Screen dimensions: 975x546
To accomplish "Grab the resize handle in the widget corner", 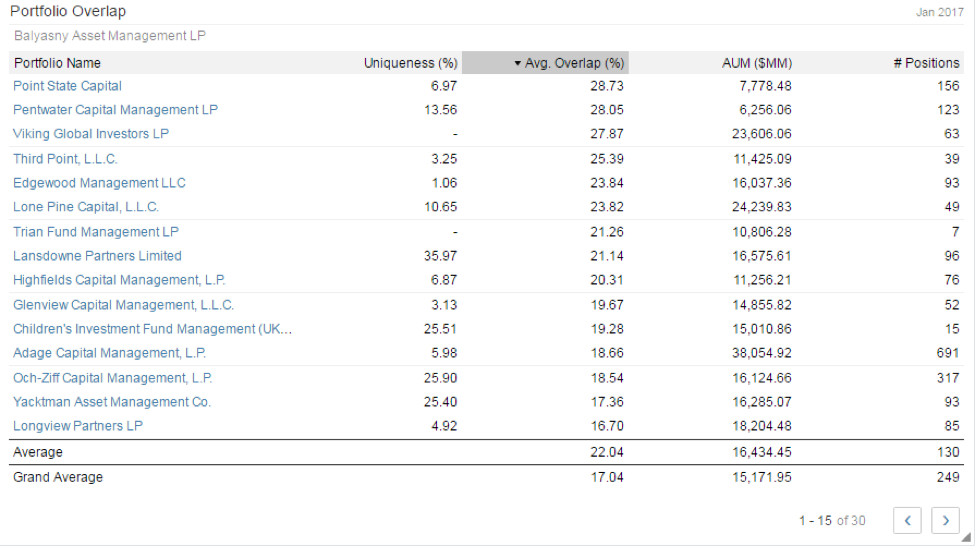I will point(966,538).
